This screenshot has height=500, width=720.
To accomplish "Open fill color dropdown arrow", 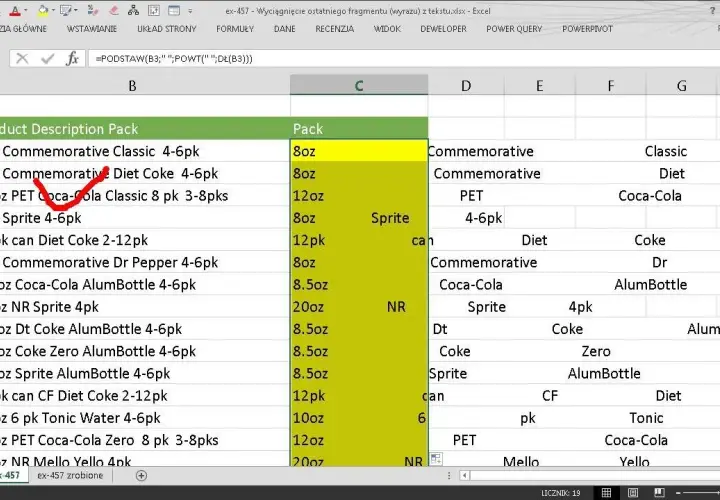I will point(54,11).
